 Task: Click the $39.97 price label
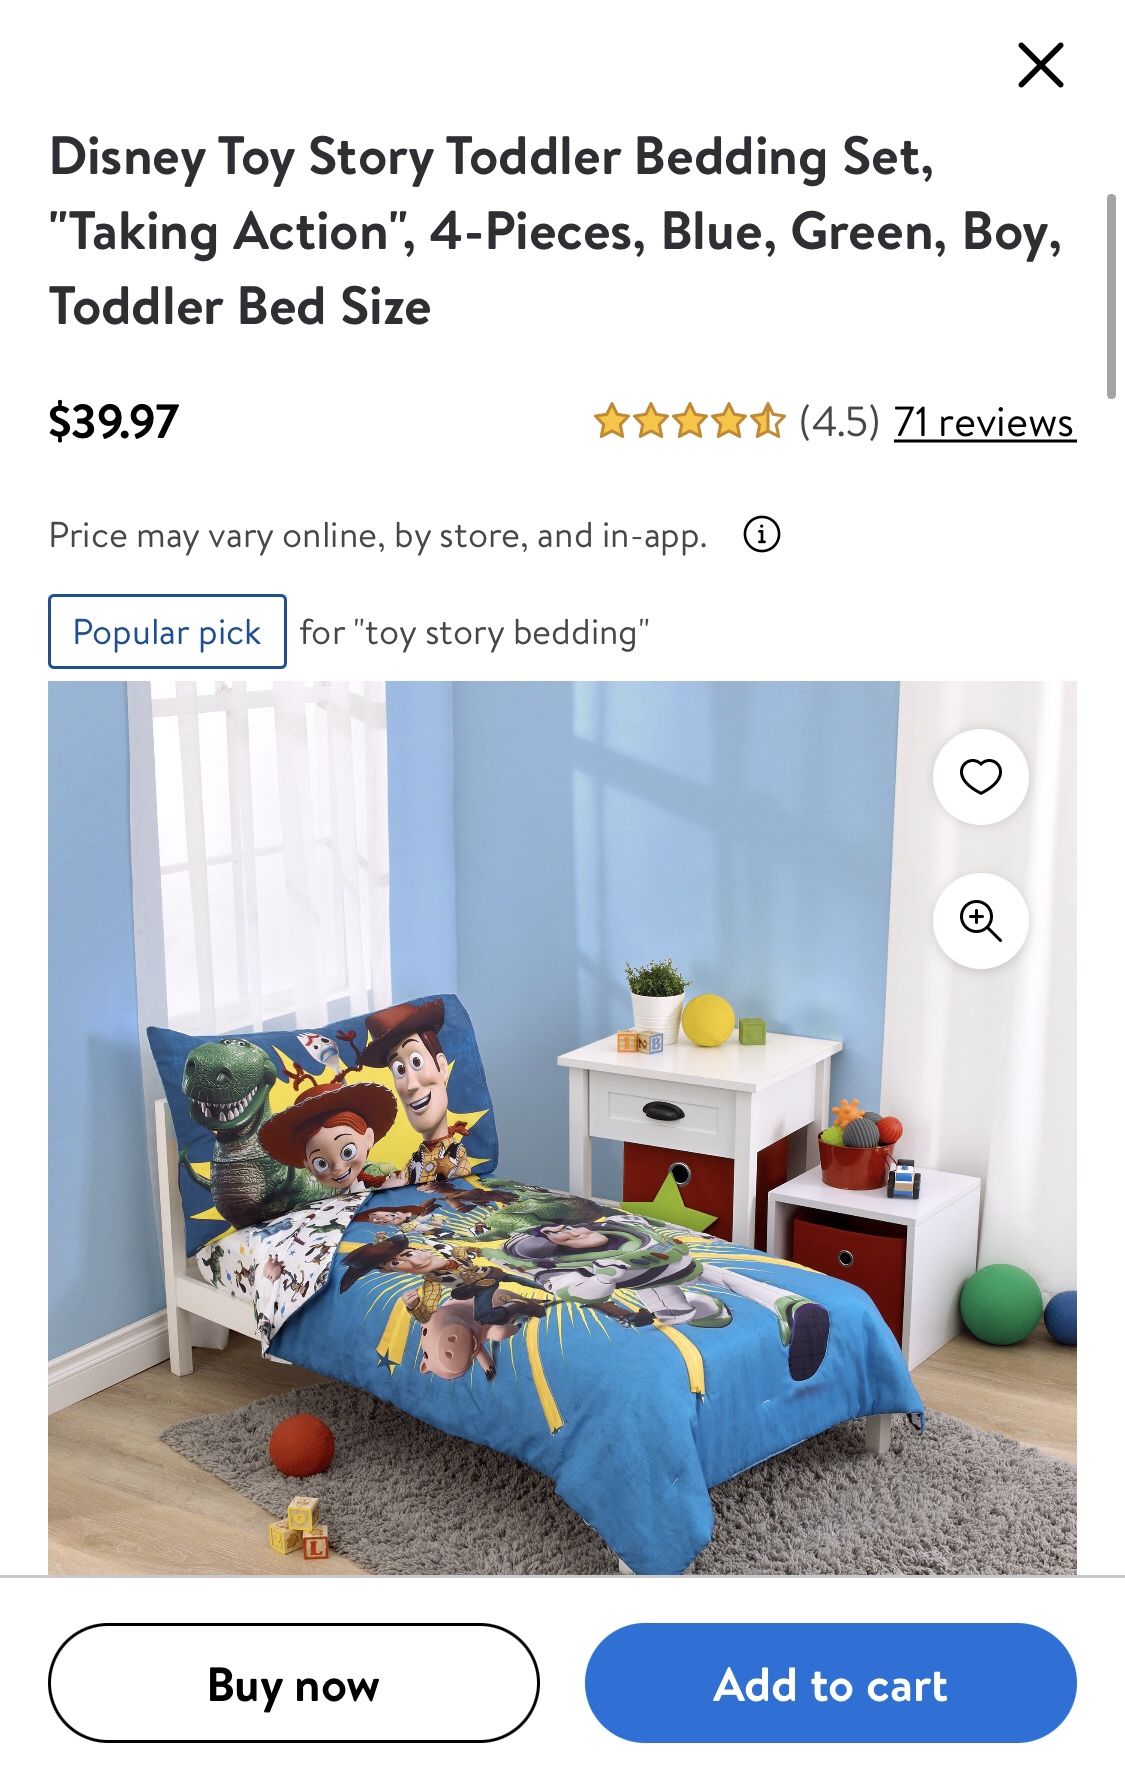[113, 421]
